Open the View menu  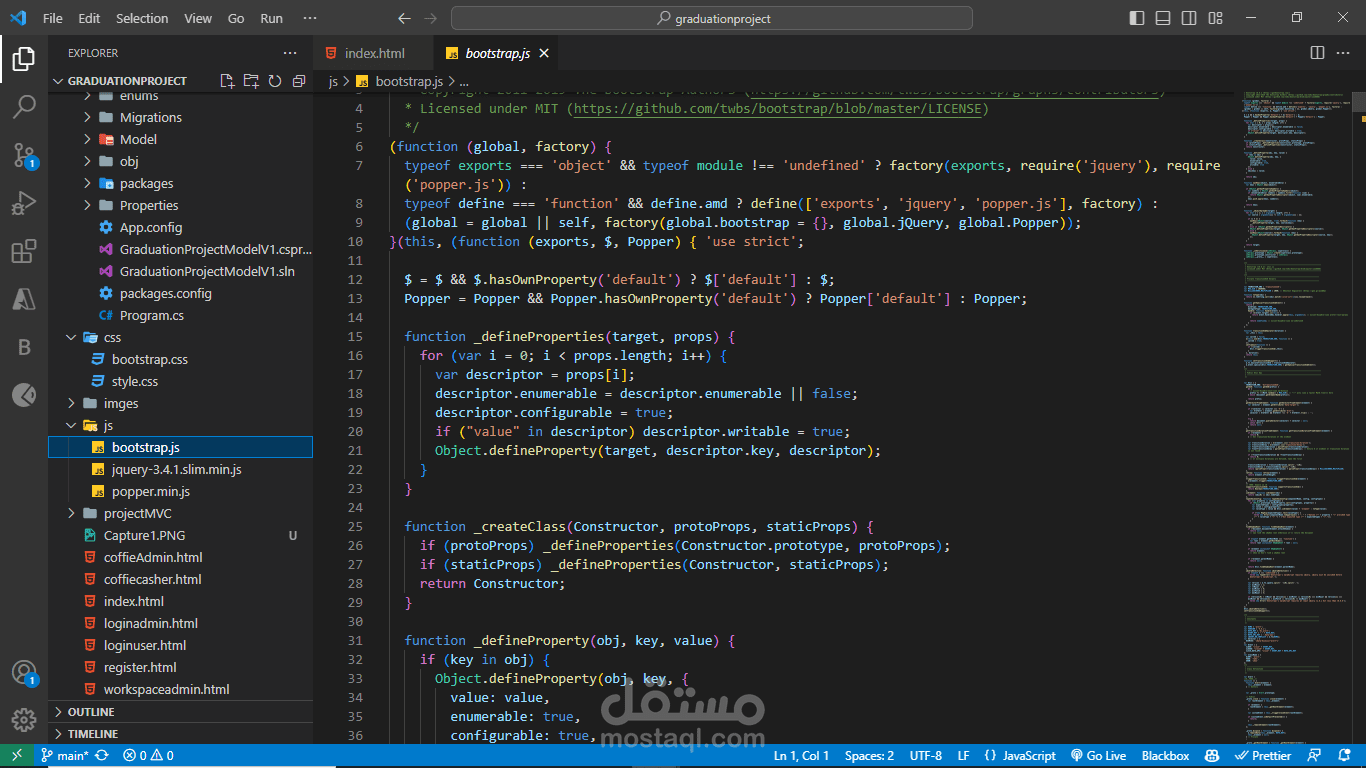tap(198, 18)
